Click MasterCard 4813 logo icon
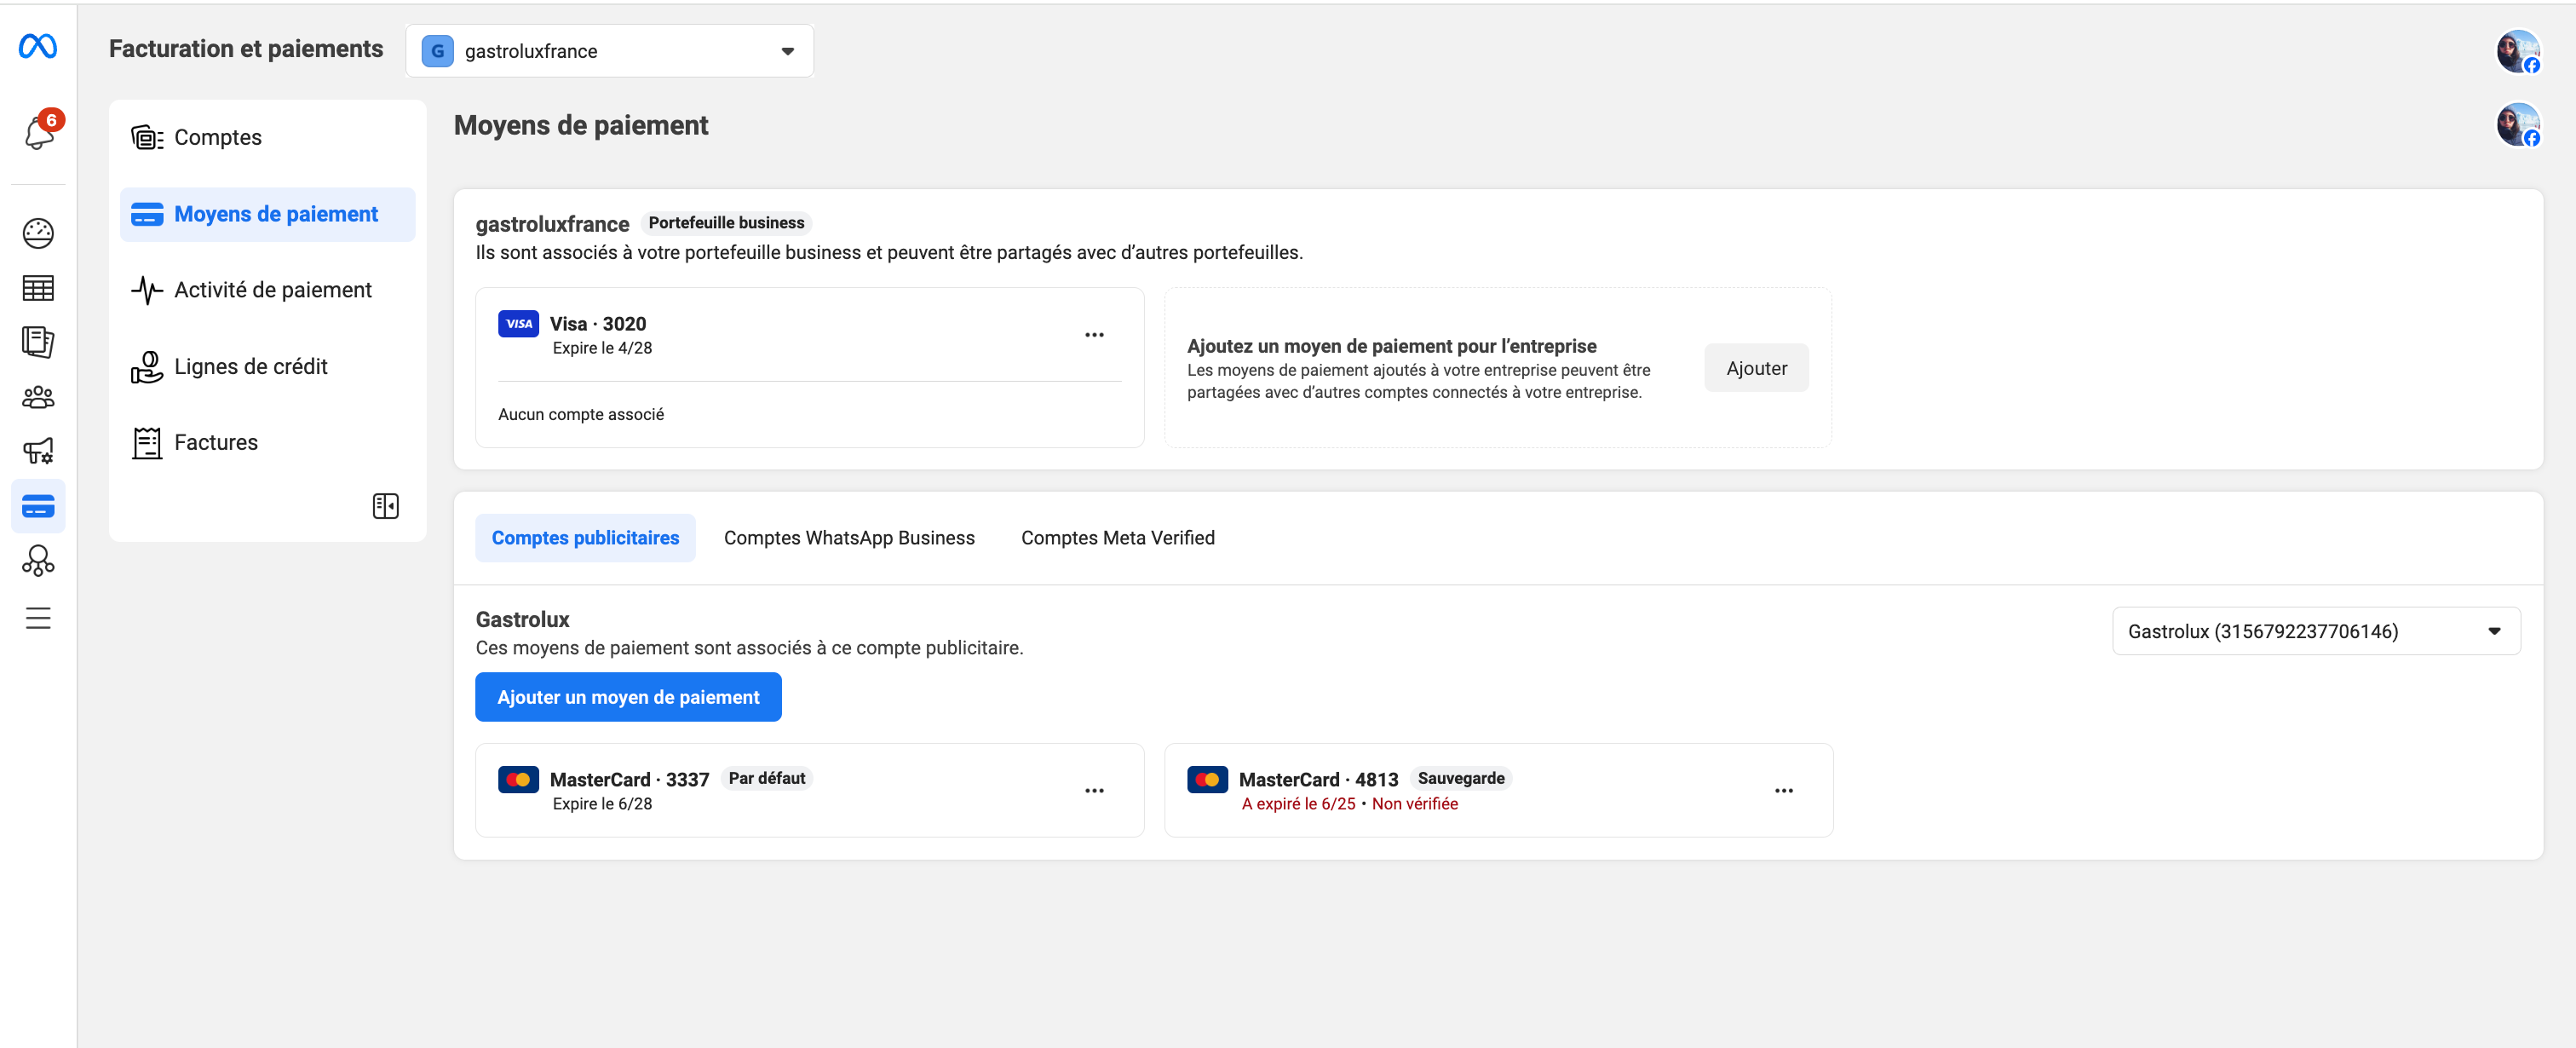 coord(1207,779)
